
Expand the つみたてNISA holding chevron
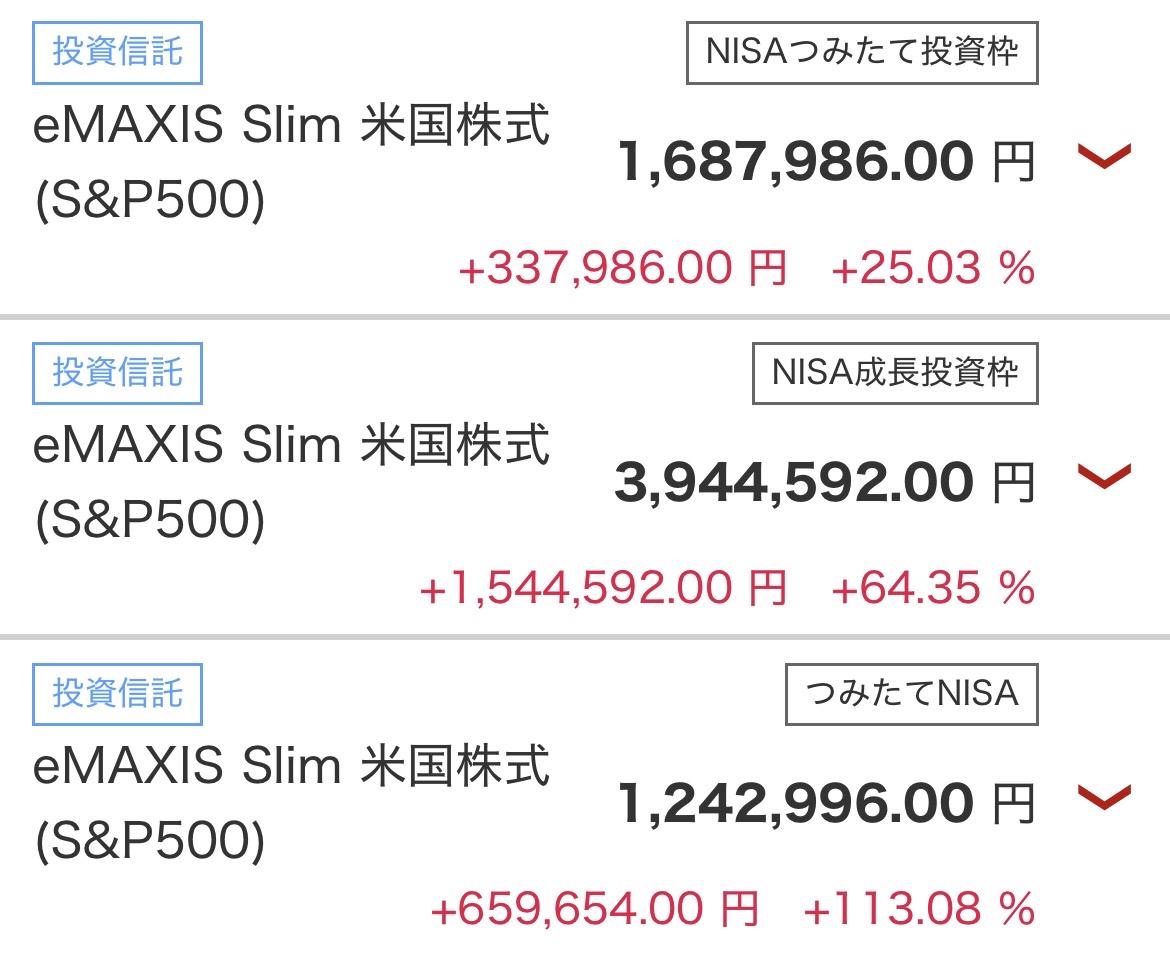(1103, 797)
